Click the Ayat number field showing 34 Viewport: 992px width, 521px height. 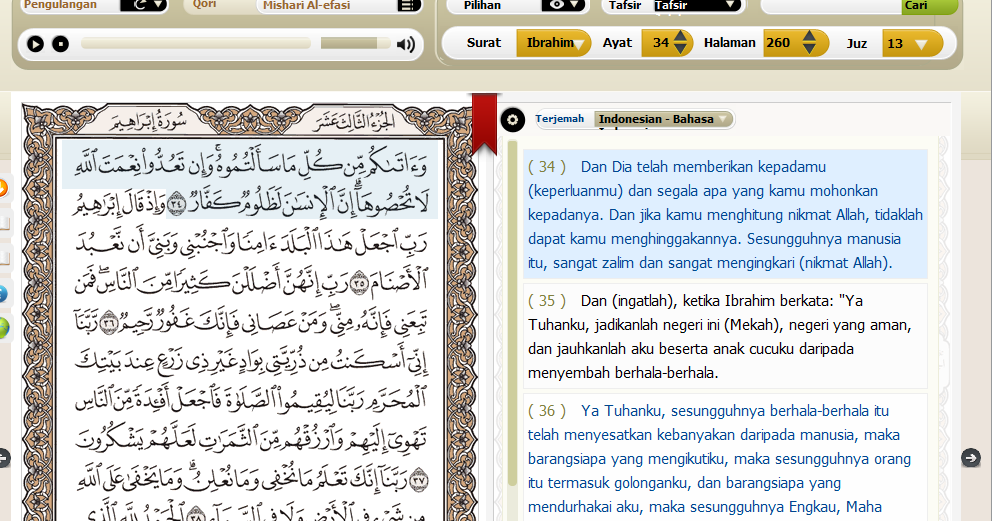[x=659, y=43]
